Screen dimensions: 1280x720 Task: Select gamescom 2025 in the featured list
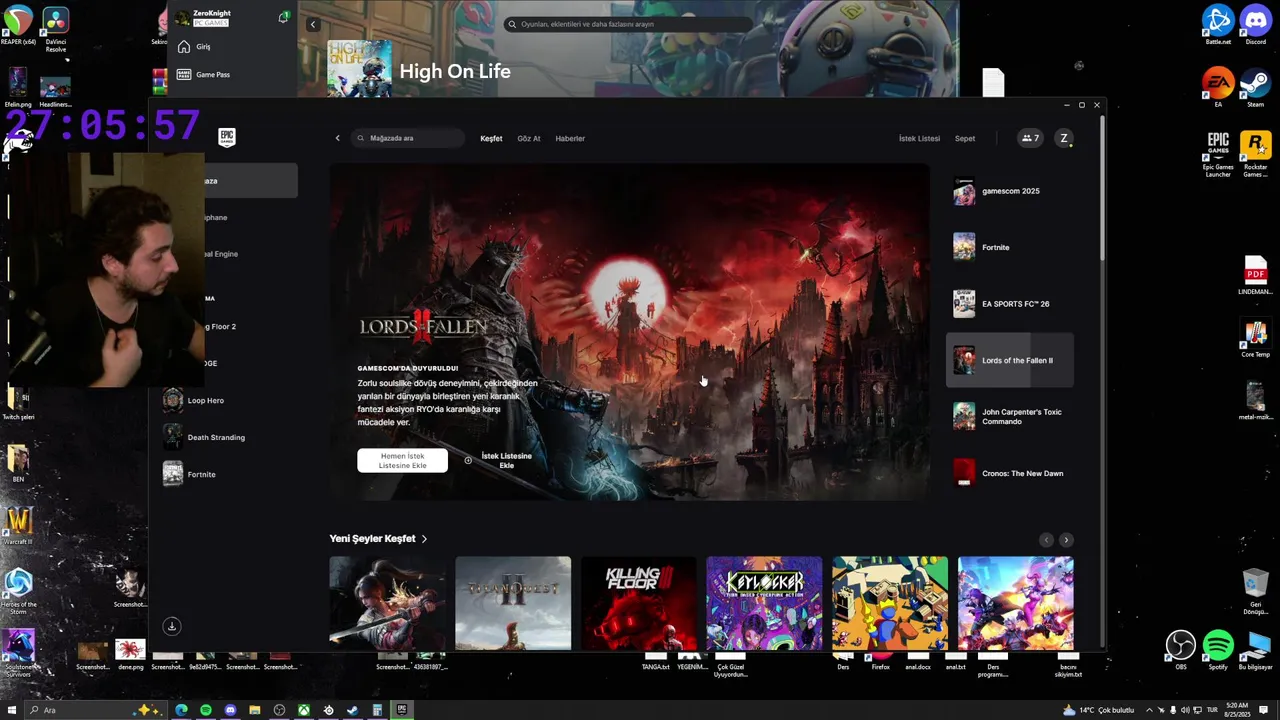(1010, 191)
